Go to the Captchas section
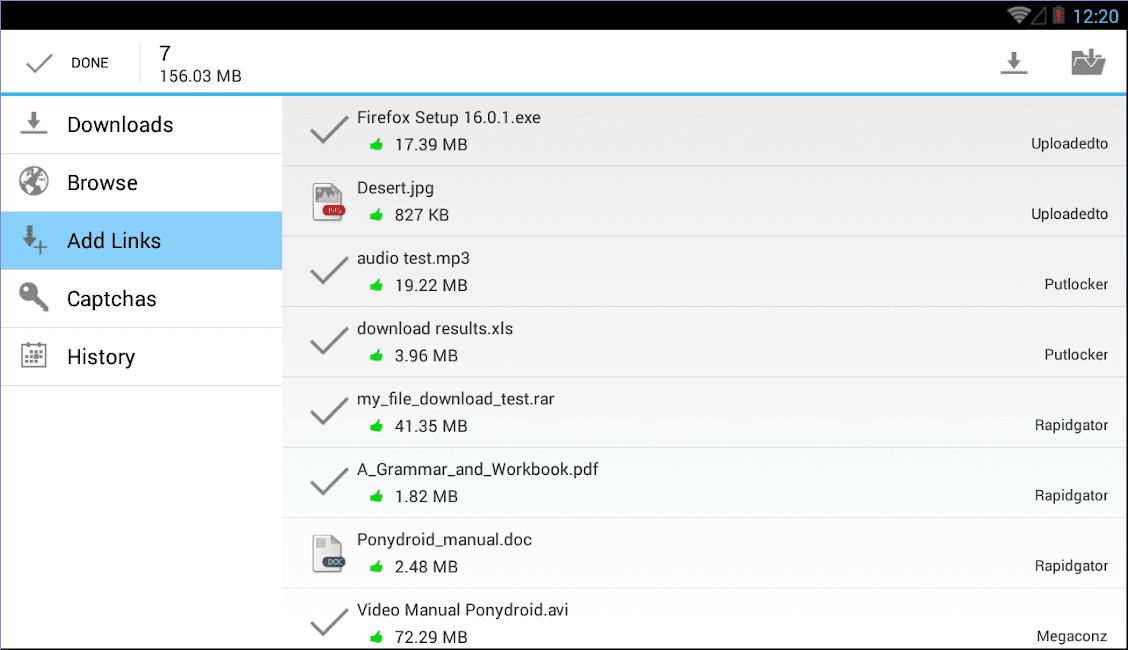 tap(142, 298)
